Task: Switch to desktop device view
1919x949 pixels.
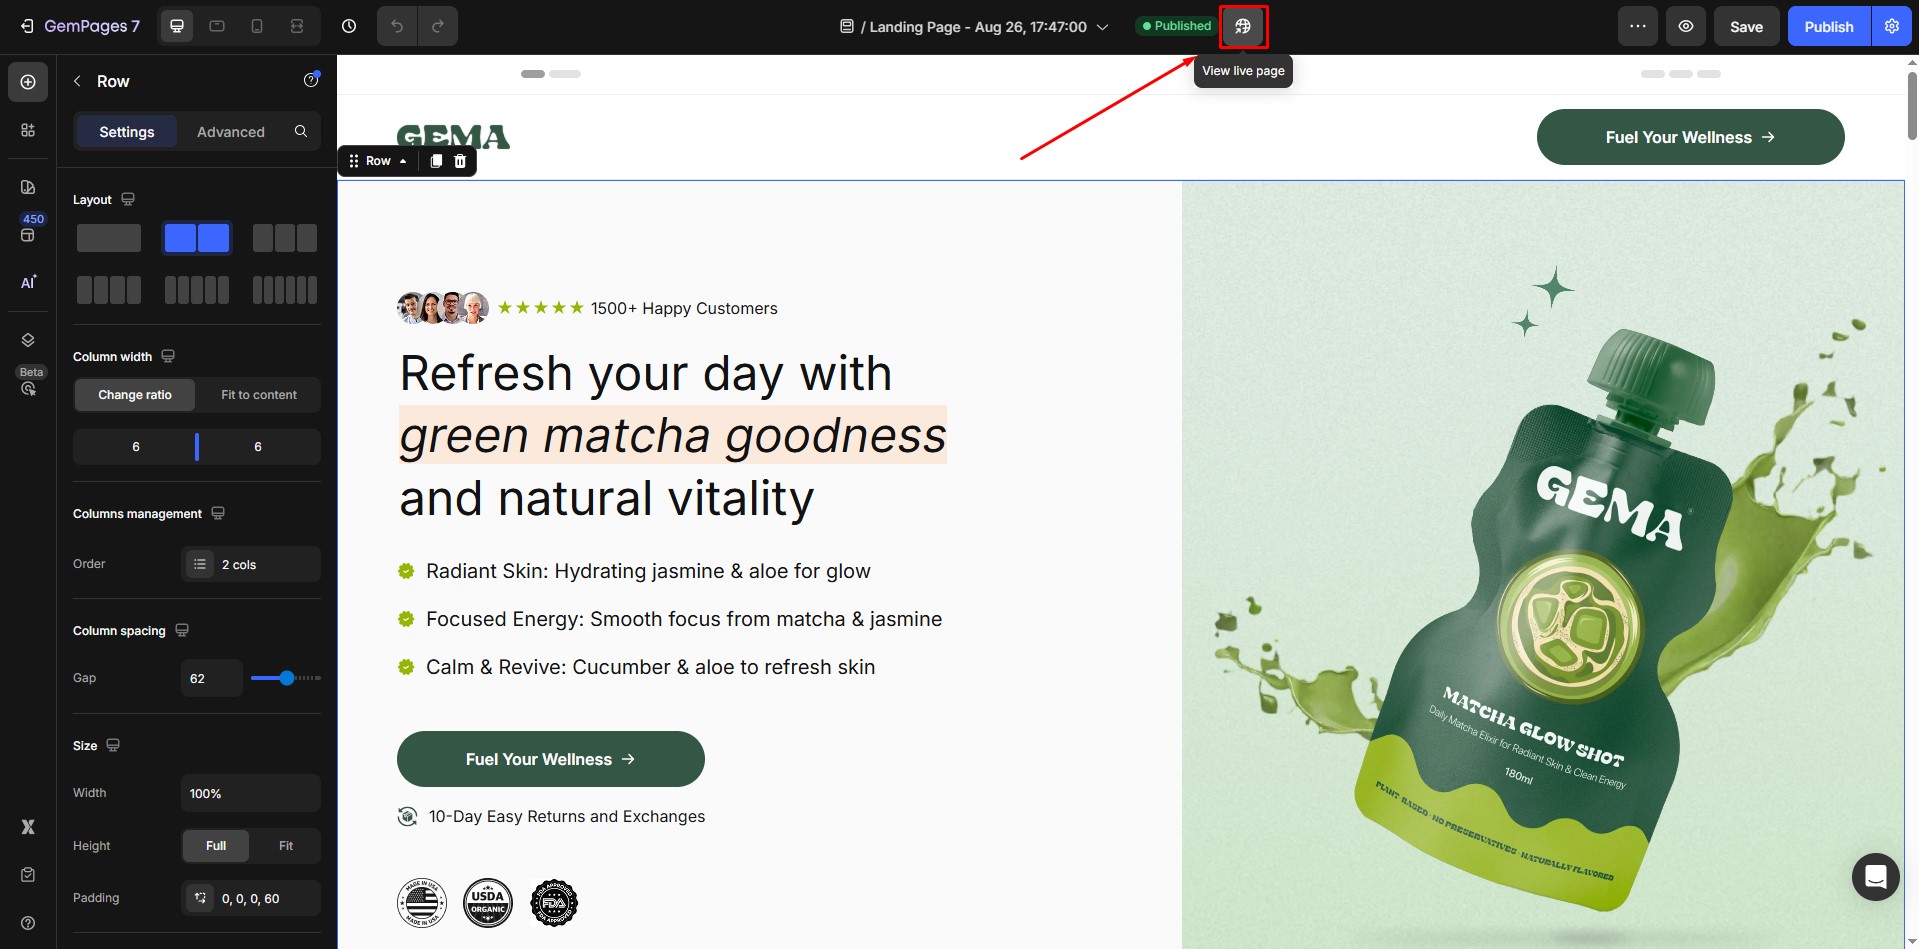Action: (x=177, y=26)
